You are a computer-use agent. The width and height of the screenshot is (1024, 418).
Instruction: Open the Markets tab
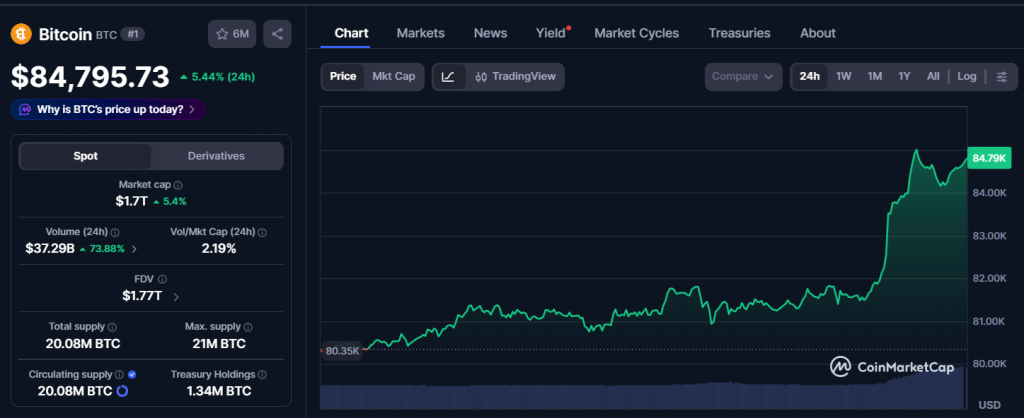421,33
